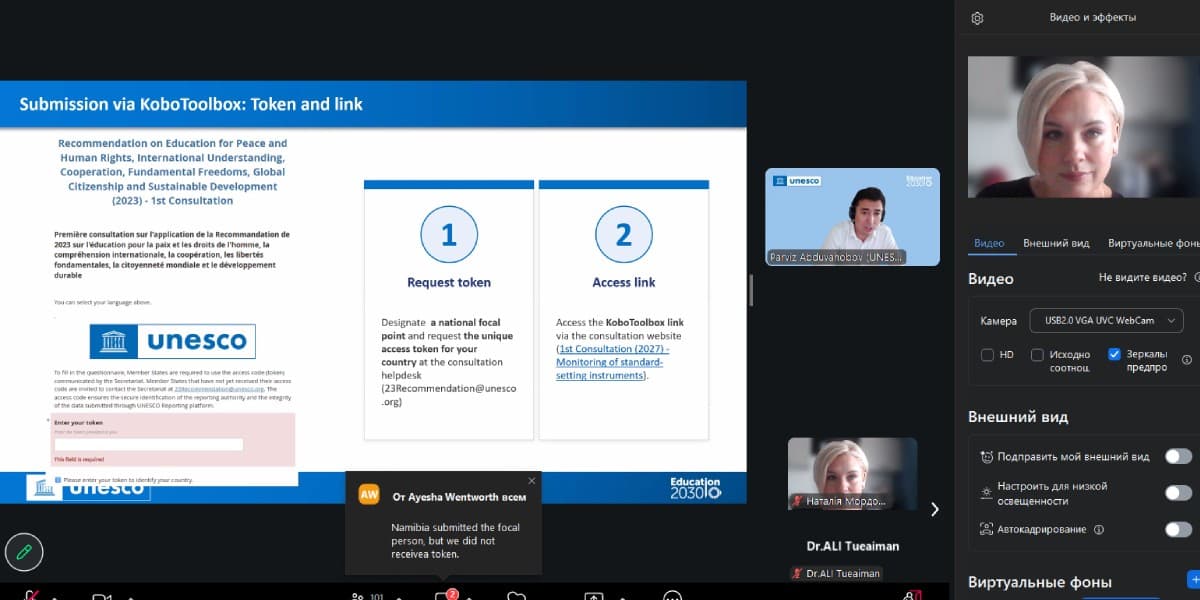Open the Камера dropdown USB2.0 VGA UVC WebCam

point(1106,321)
